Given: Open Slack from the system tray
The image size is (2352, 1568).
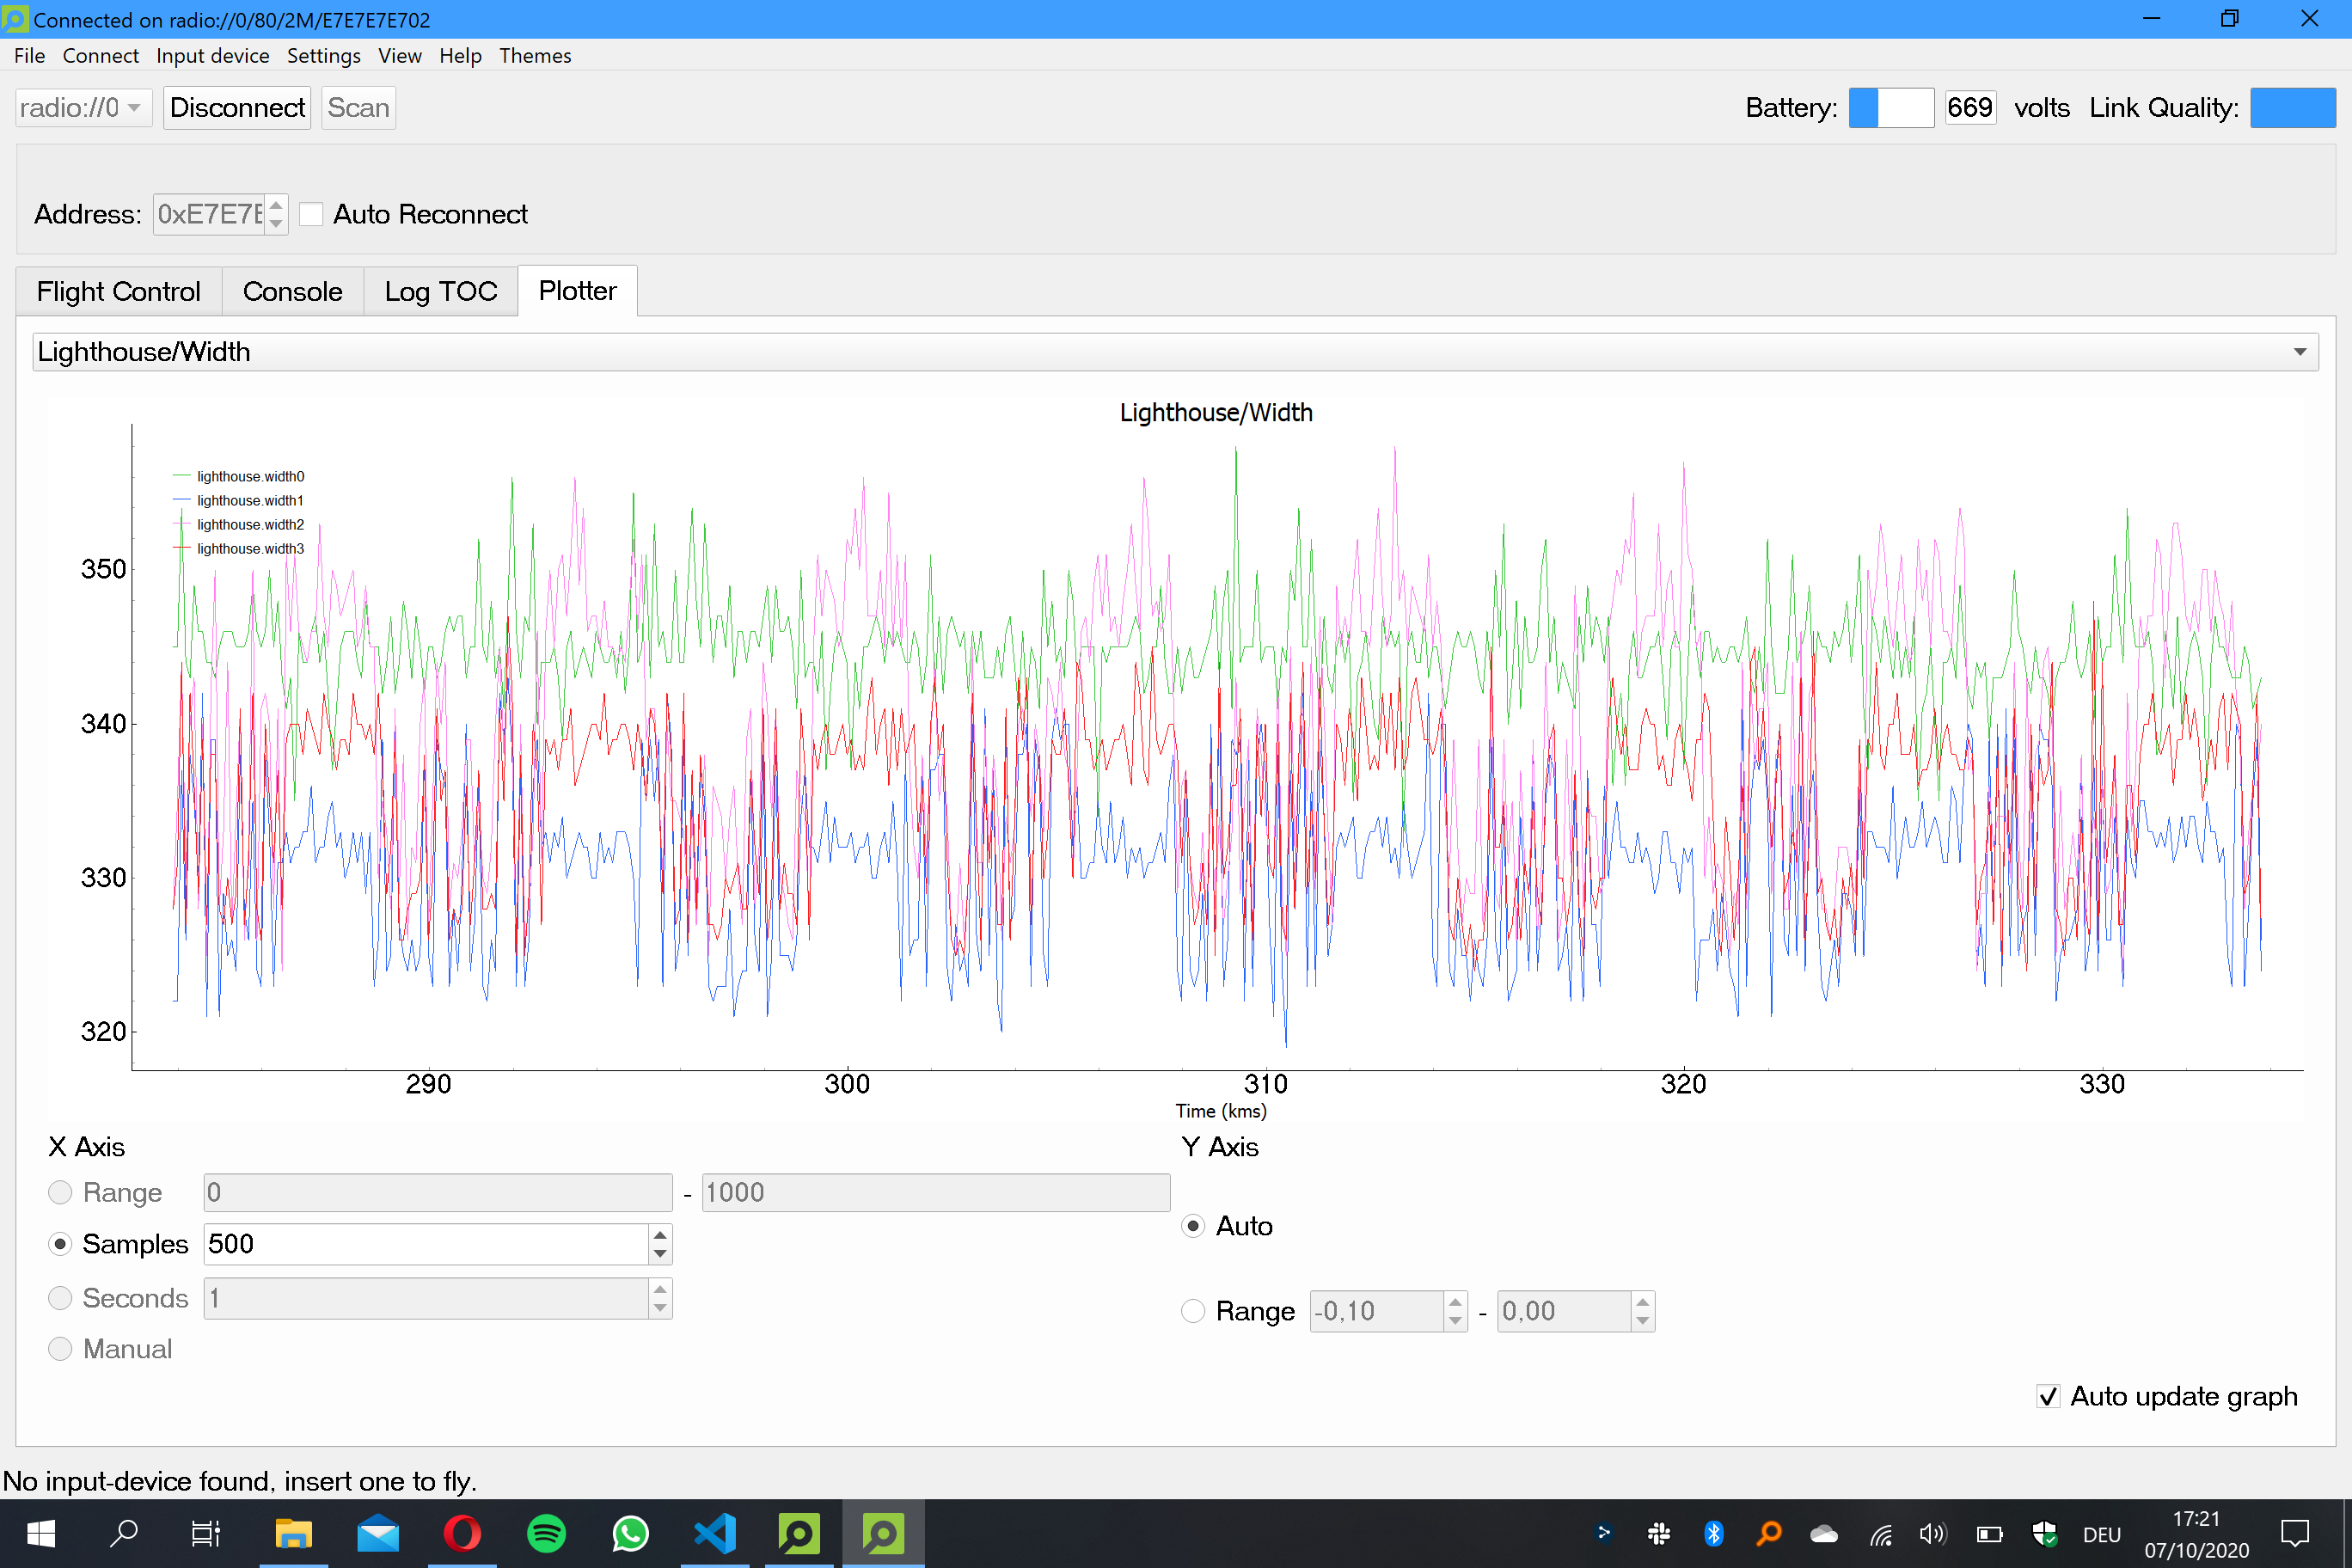Looking at the screenshot, I should coord(1659,1533).
